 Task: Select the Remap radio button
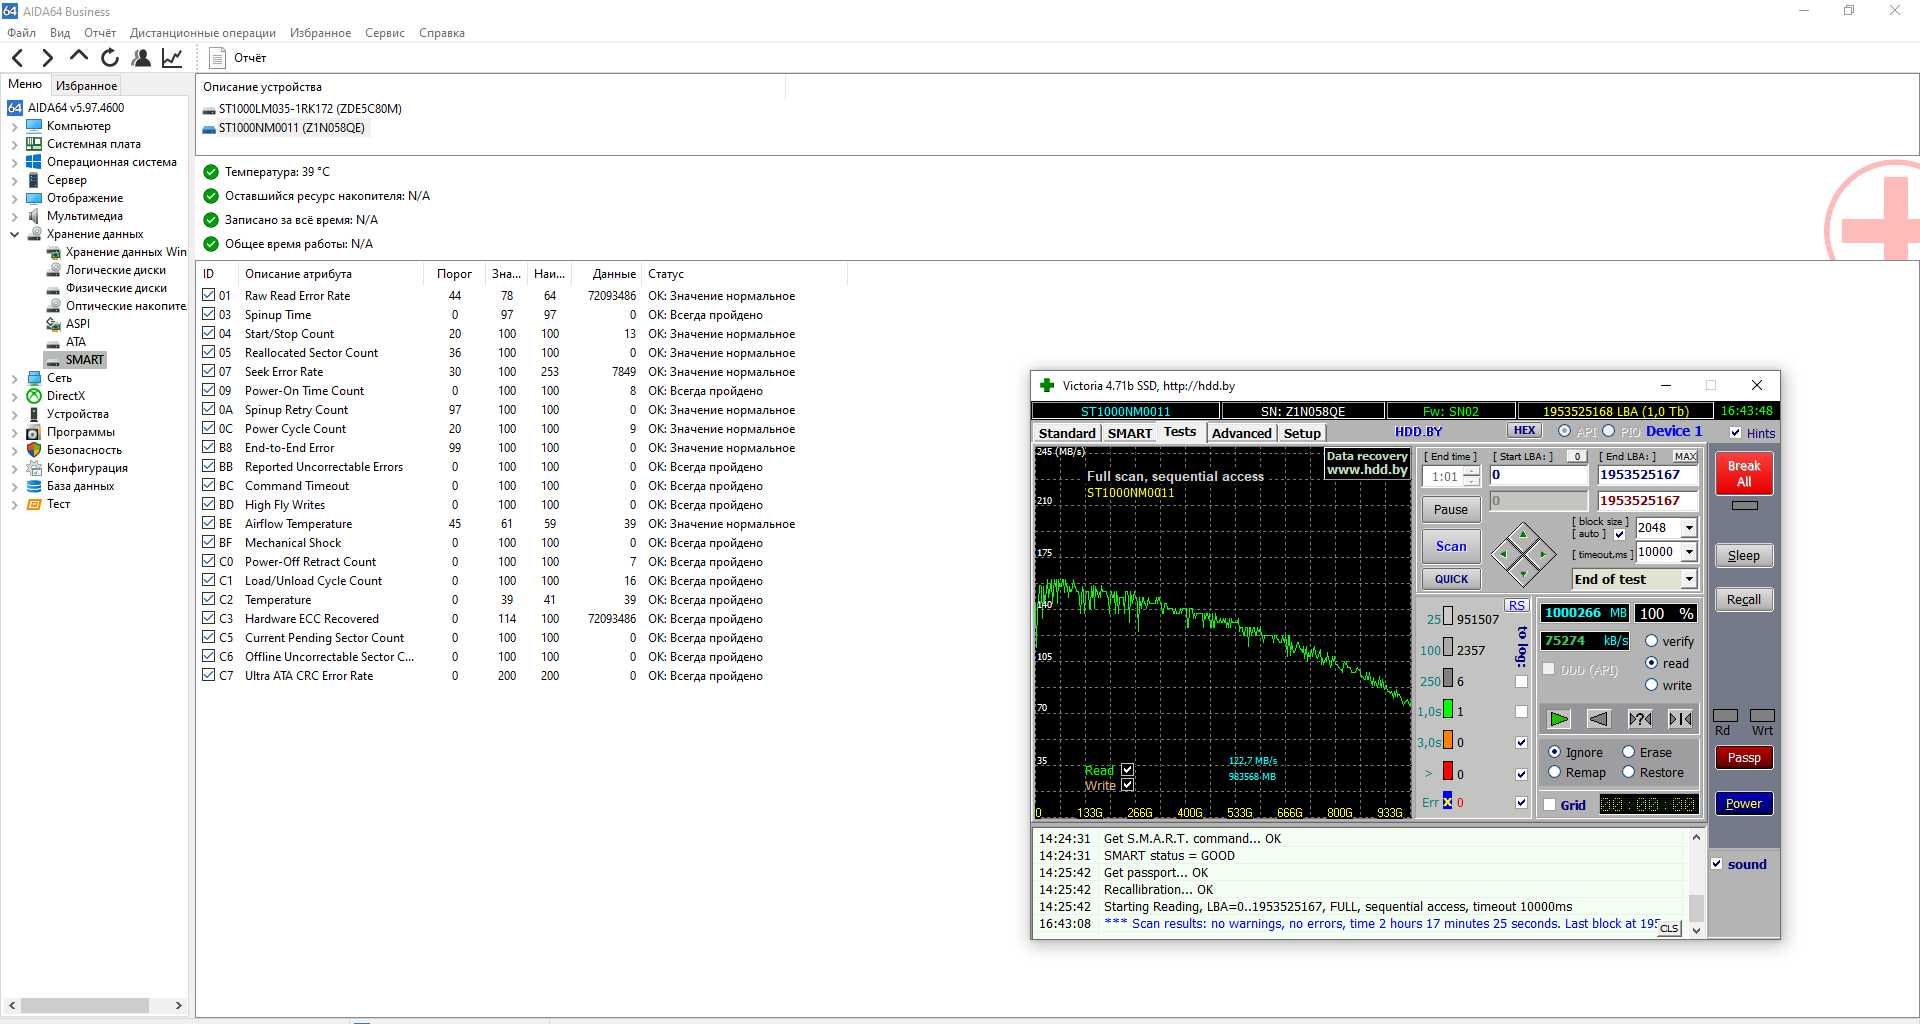(x=1555, y=772)
